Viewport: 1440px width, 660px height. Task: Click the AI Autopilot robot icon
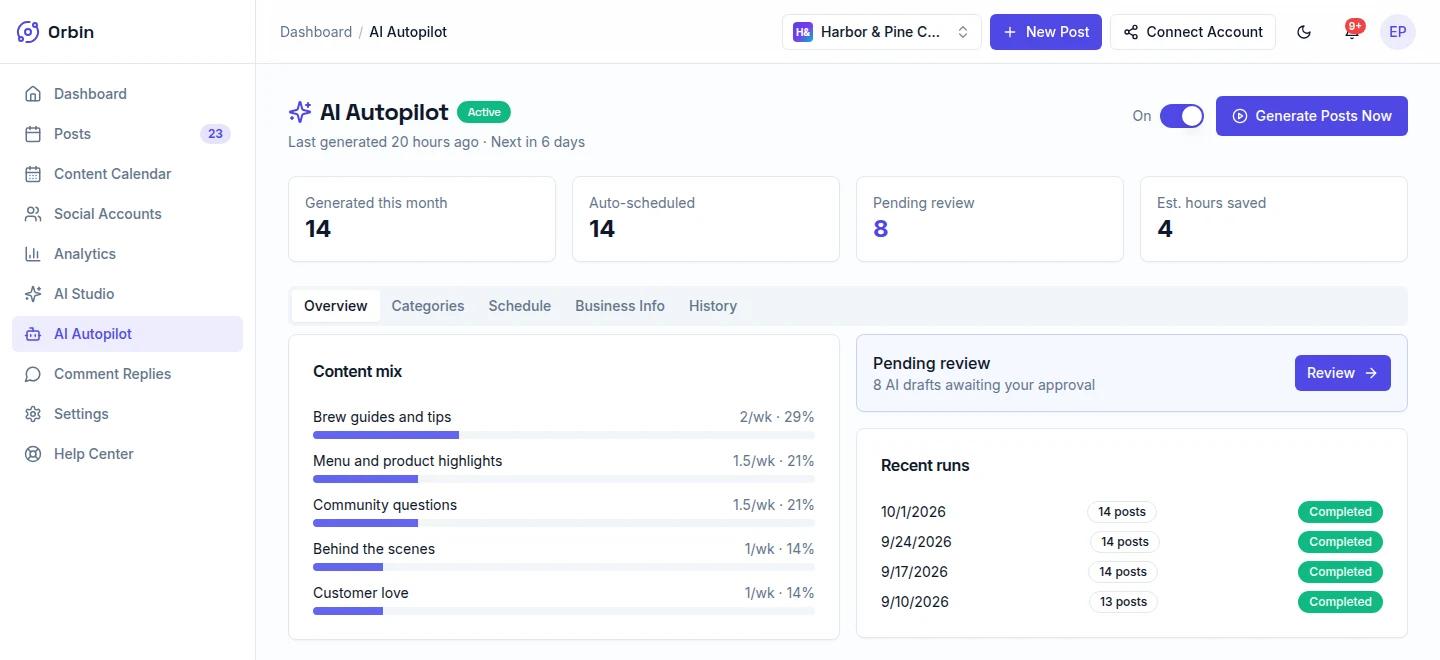(33, 334)
